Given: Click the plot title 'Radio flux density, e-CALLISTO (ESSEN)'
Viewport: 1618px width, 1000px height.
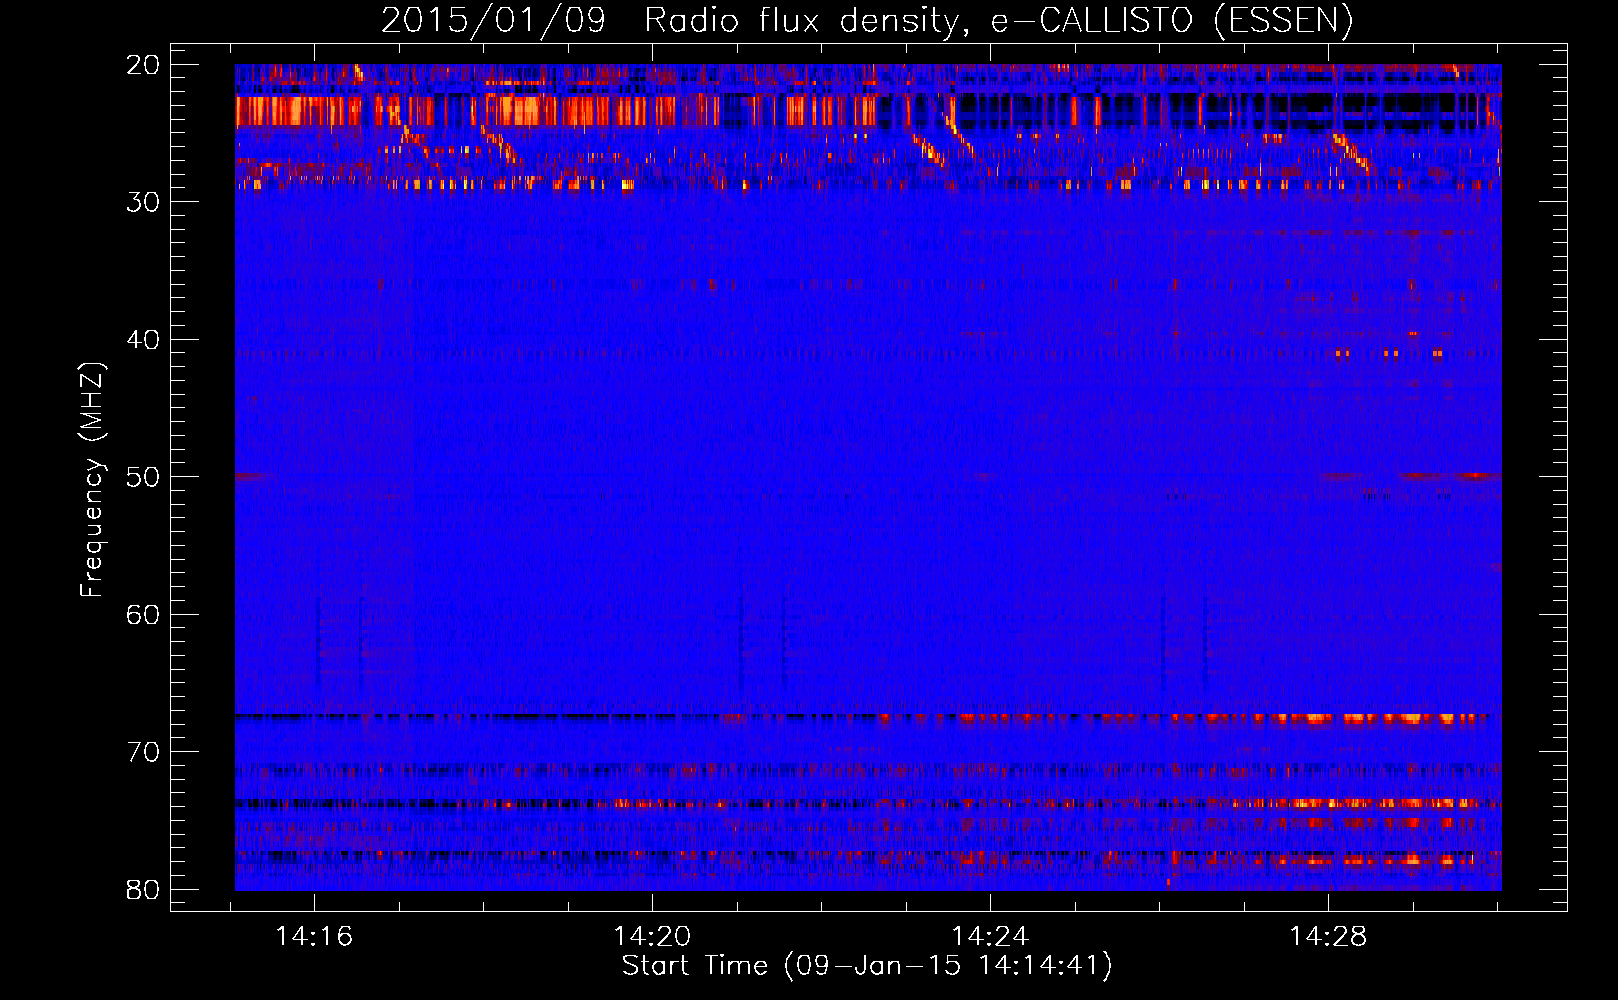Looking at the screenshot, I should [998, 21].
